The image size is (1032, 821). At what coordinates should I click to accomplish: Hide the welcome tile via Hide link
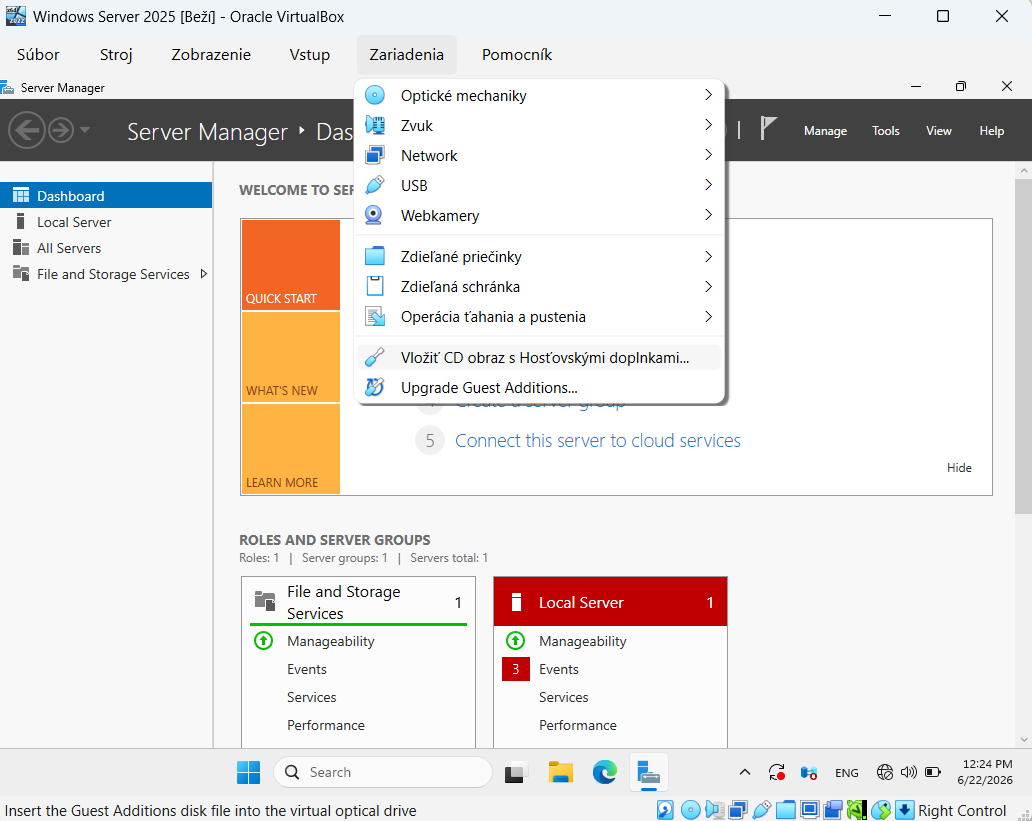959,467
